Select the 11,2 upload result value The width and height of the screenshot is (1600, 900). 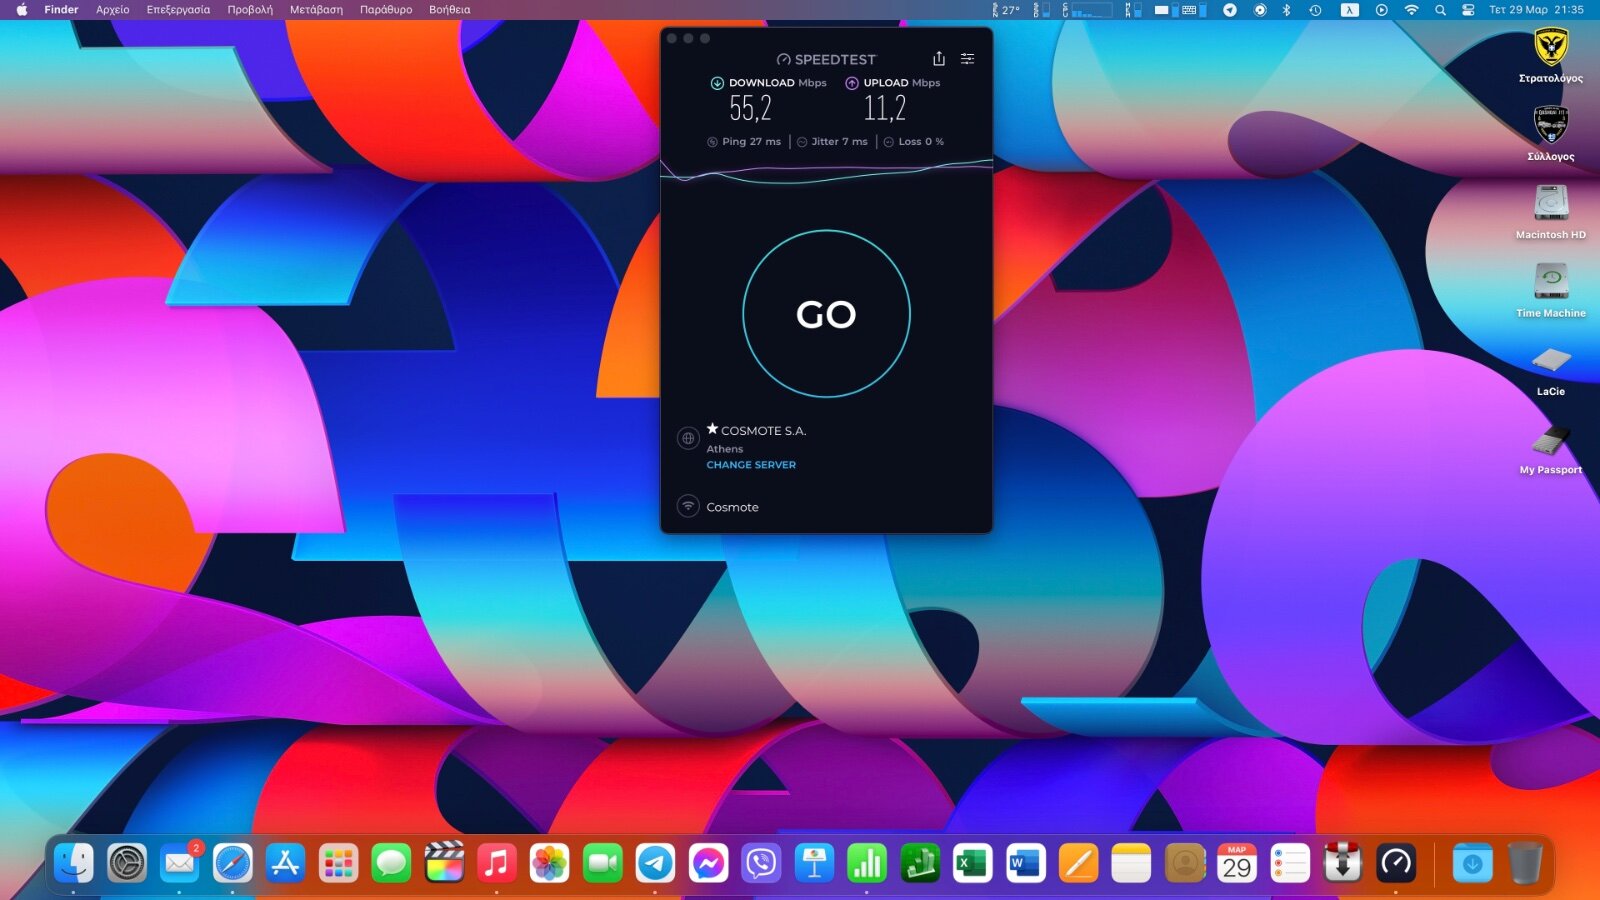[x=885, y=108]
